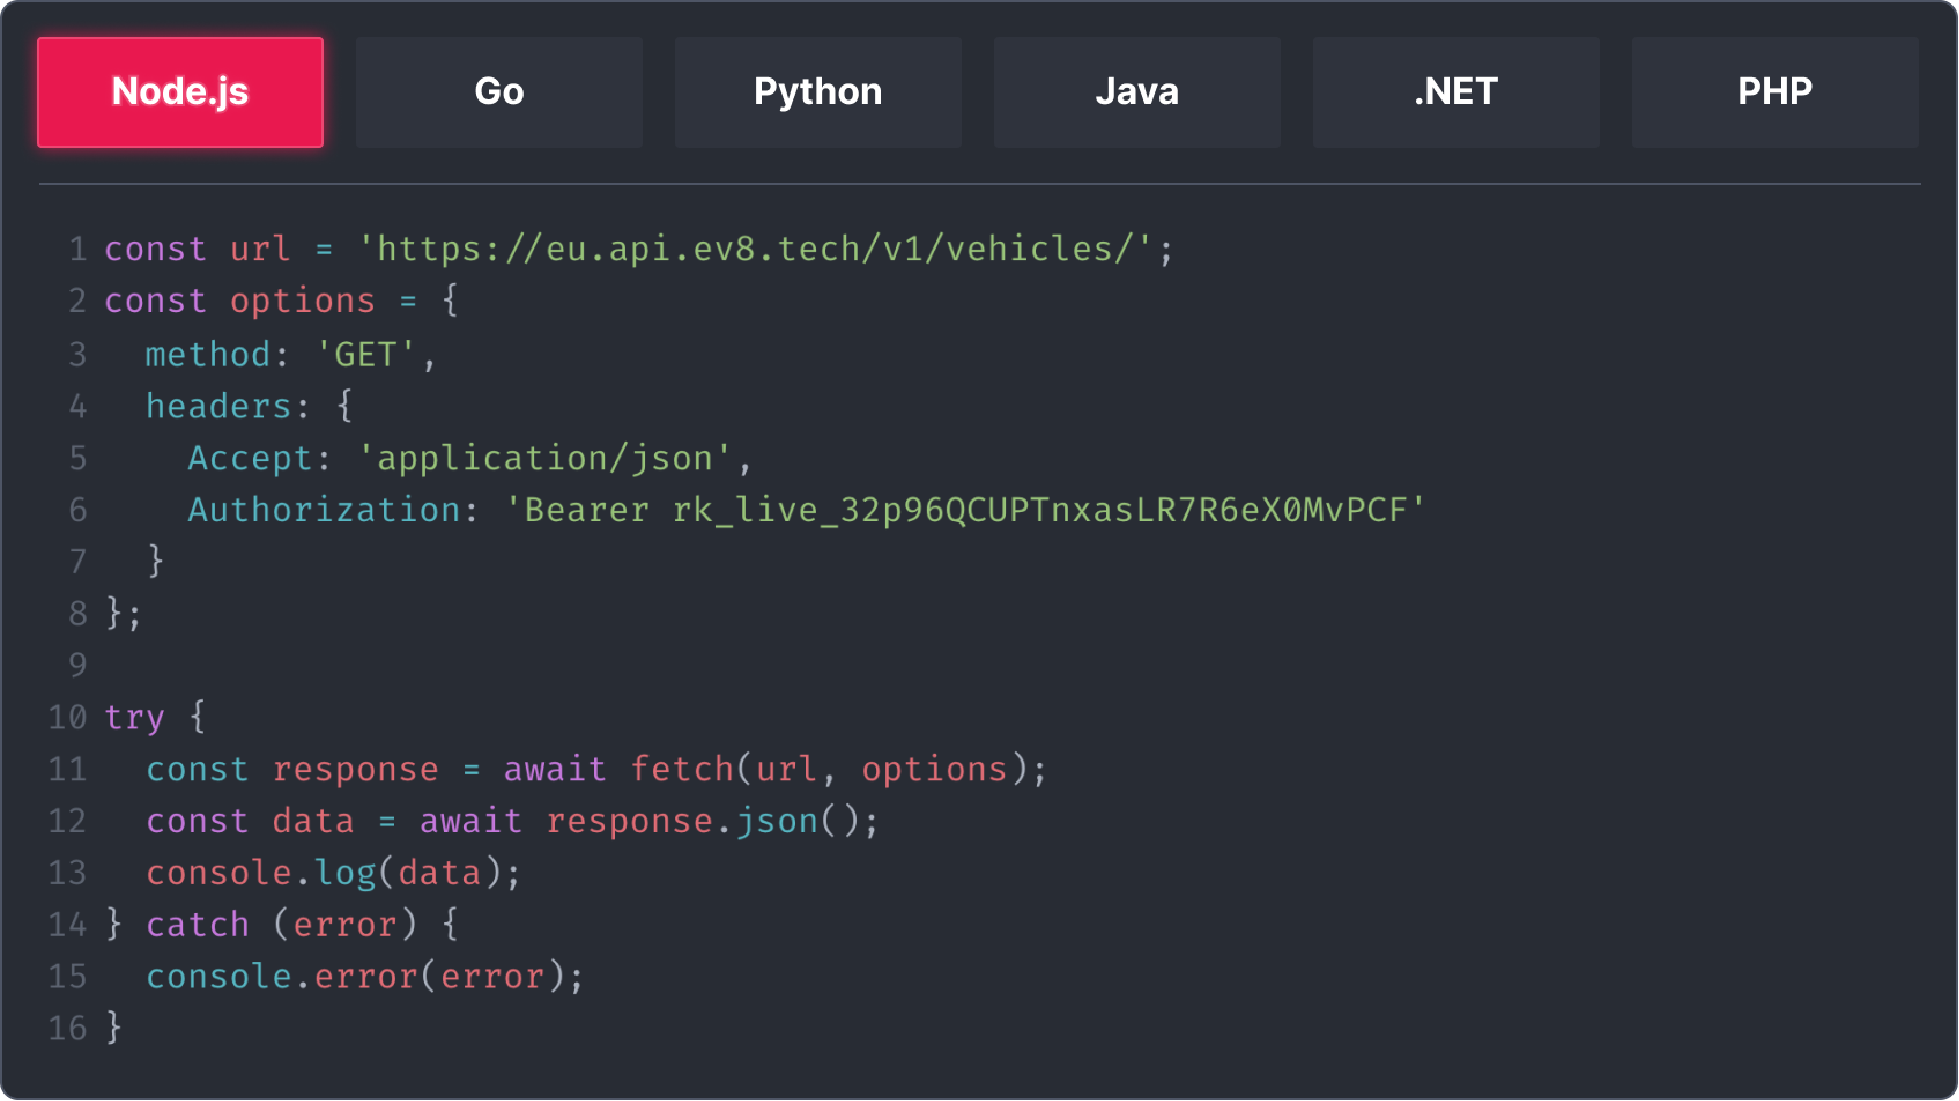Image resolution: width=1959 pixels, height=1101 pixels.
Task: Click the fetch function call
Action: 682,769
